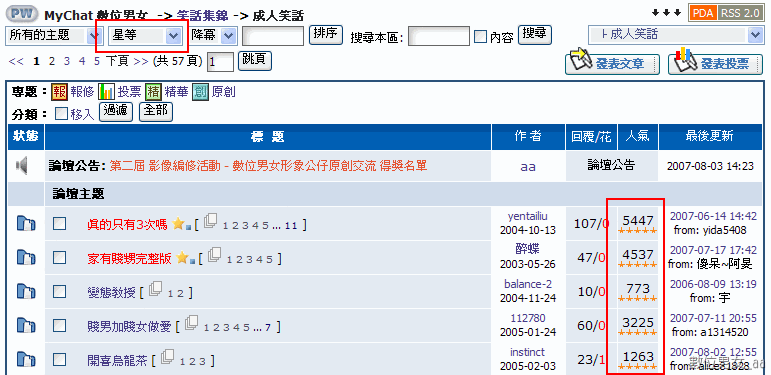
Task: Focus the sort filter text field
Action: click(x=273, y=36)
